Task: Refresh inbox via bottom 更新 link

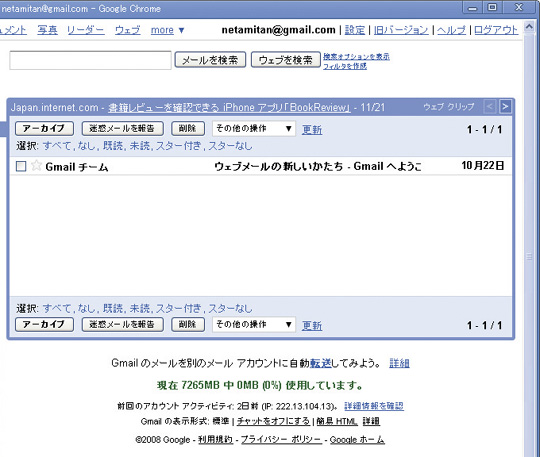Action: click(x=312, y=325)
